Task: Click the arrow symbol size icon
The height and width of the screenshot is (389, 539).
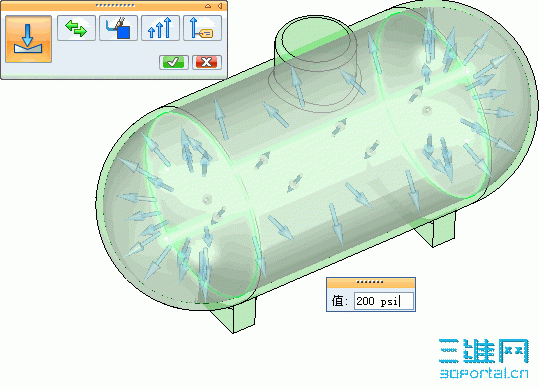Action: [x=160, y=28]
